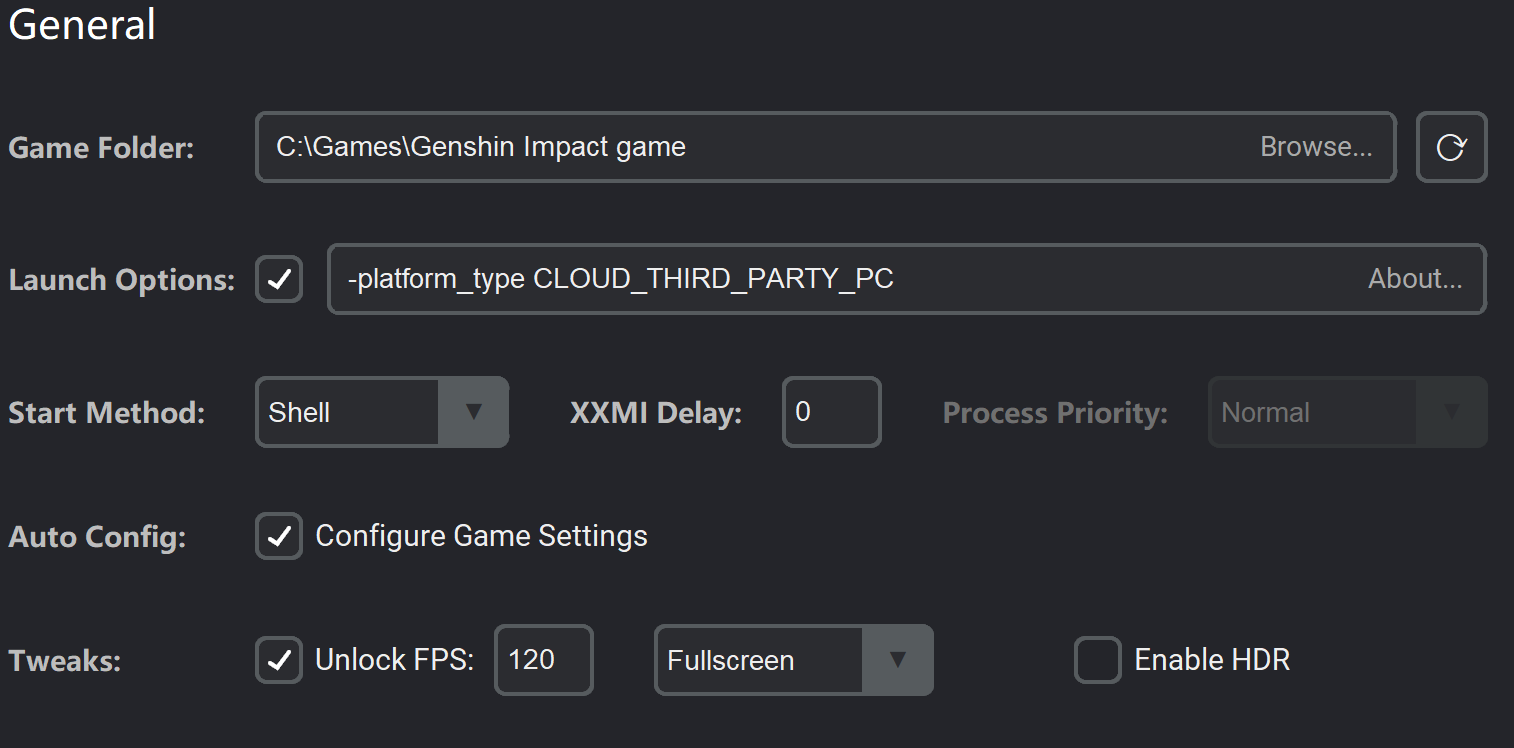The height and width of the screenshot is (748, 1514).
Task: Enable the HDR checkbox
Action: click(x=1098, y=660)
